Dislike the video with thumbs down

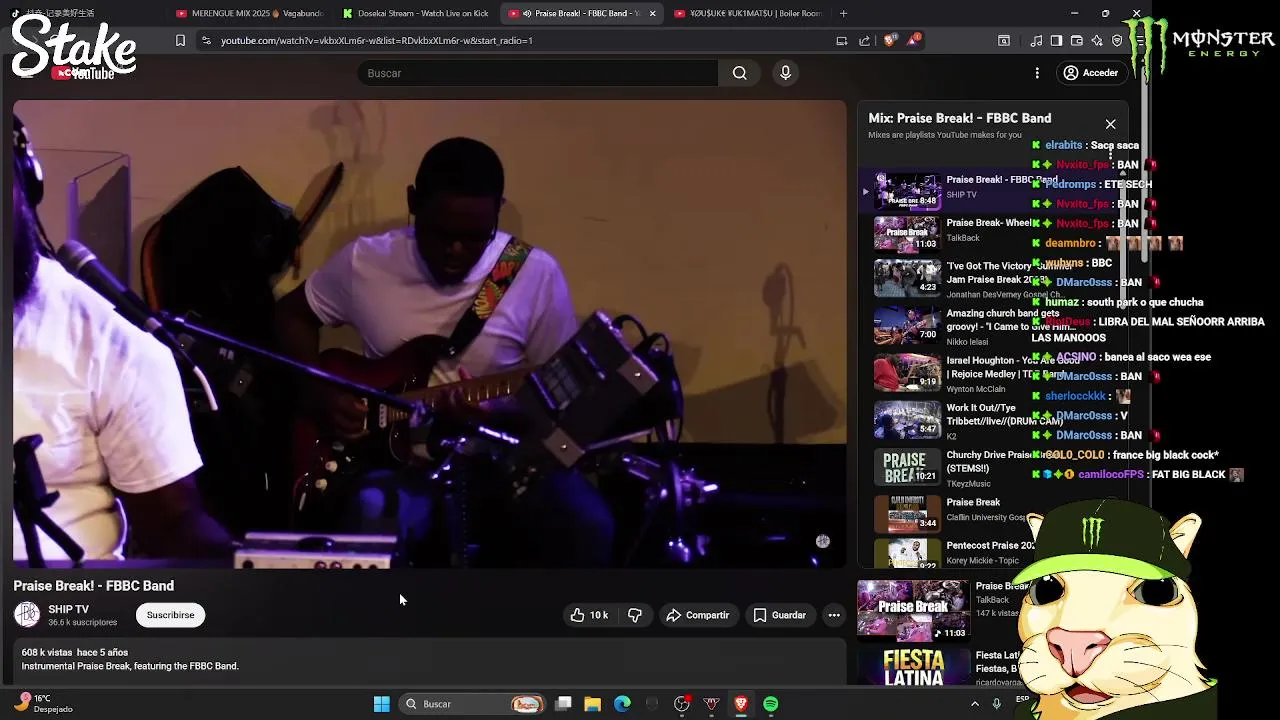point(635,615)
